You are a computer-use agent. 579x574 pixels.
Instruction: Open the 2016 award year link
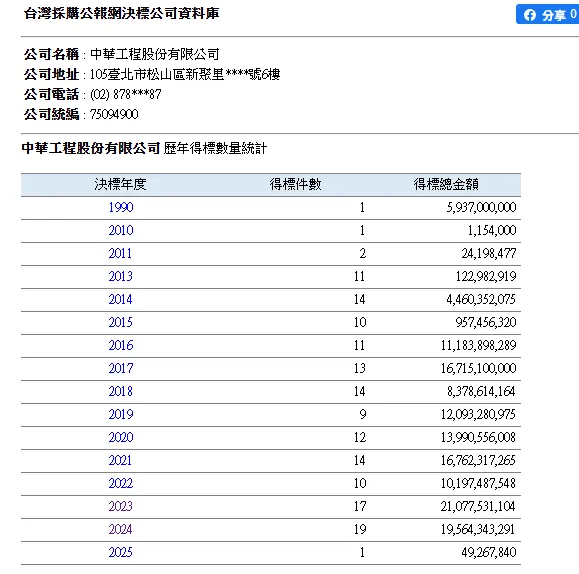coord(121,345)
